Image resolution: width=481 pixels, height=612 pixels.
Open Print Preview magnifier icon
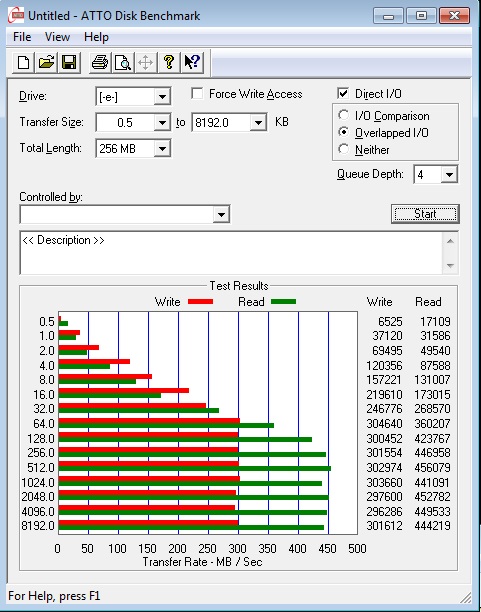point(123,62)
